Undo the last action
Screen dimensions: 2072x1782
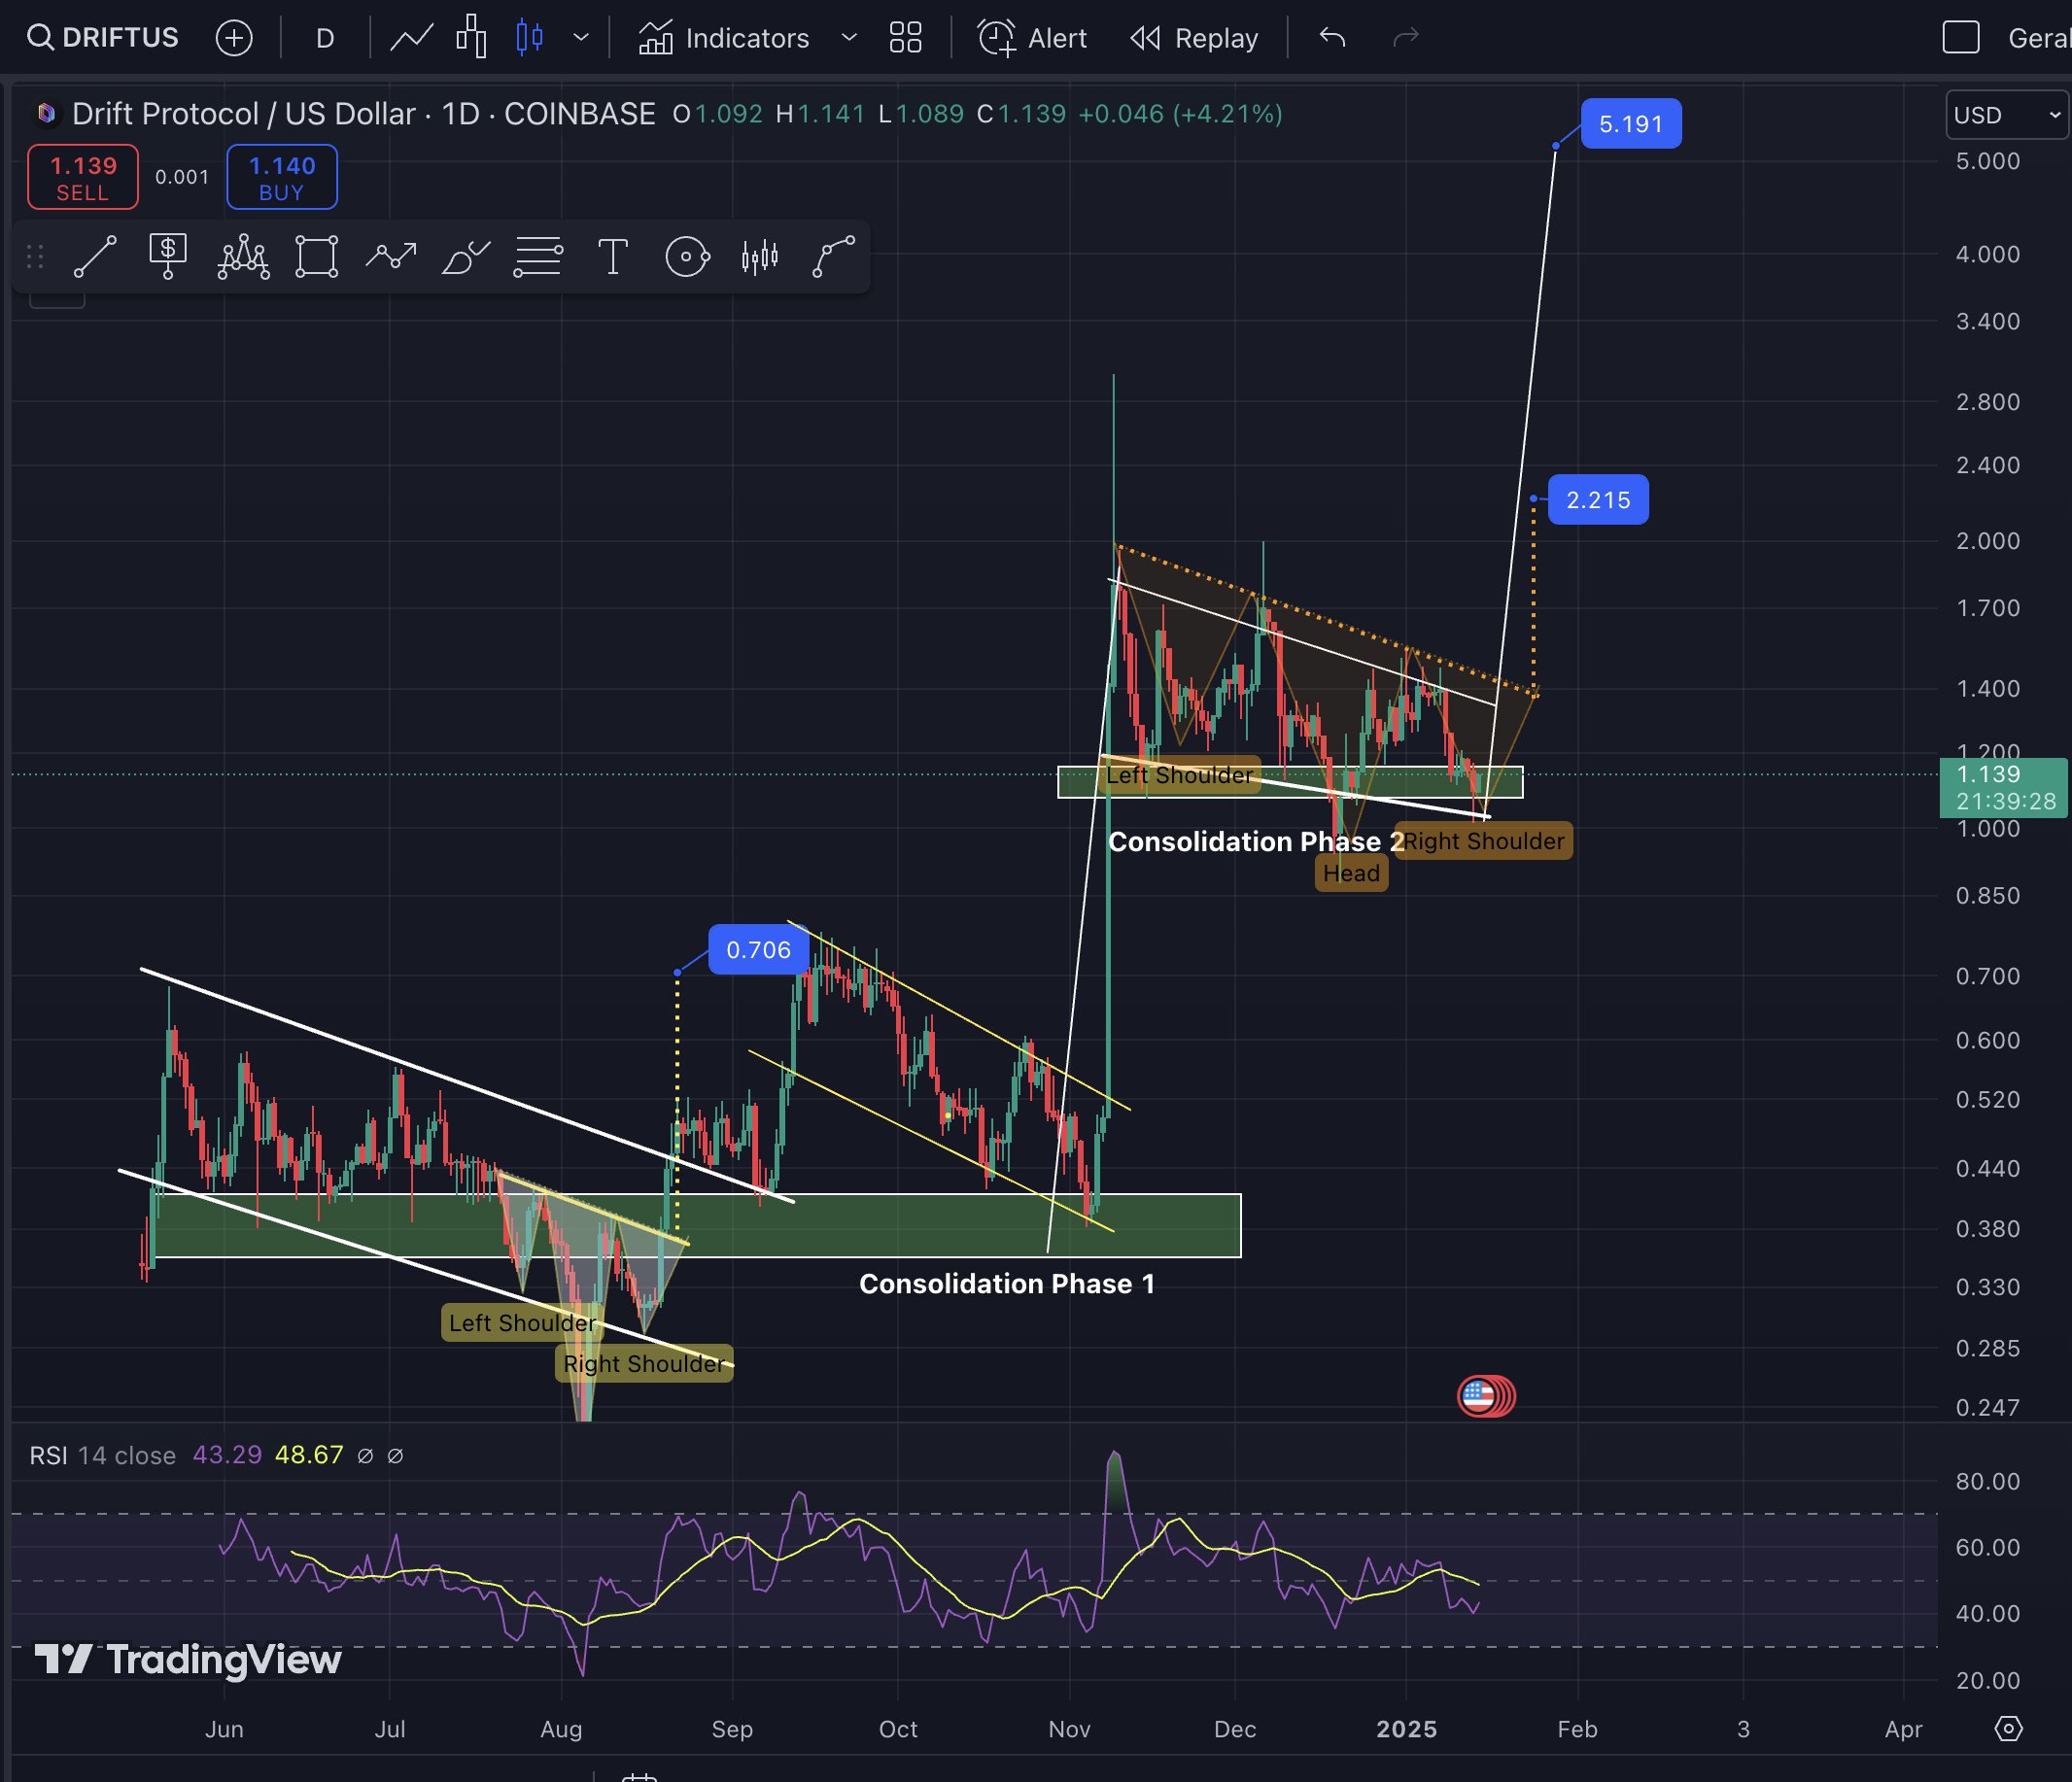[1332, 38]
